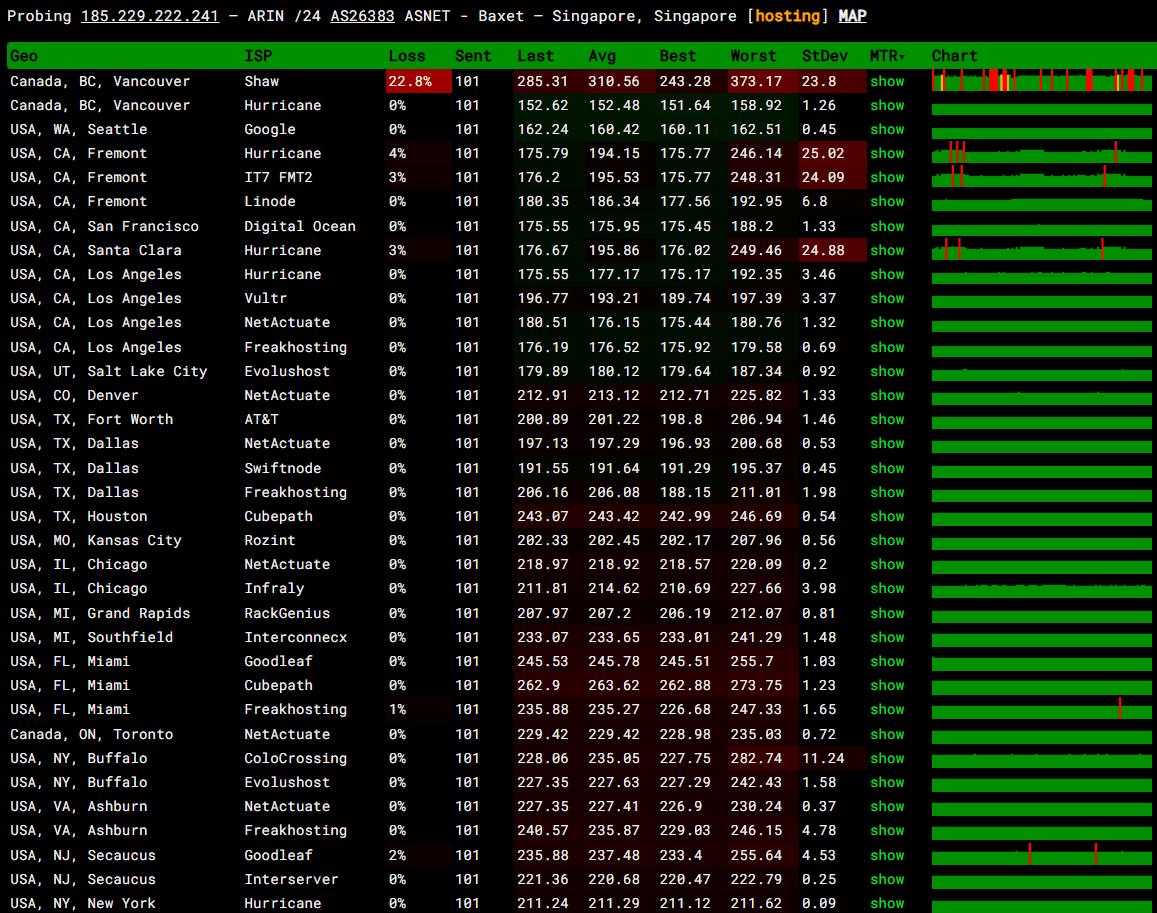
Task: Sort table by the ISP column header
Action: pyautogui.click(x=258, y=56)
